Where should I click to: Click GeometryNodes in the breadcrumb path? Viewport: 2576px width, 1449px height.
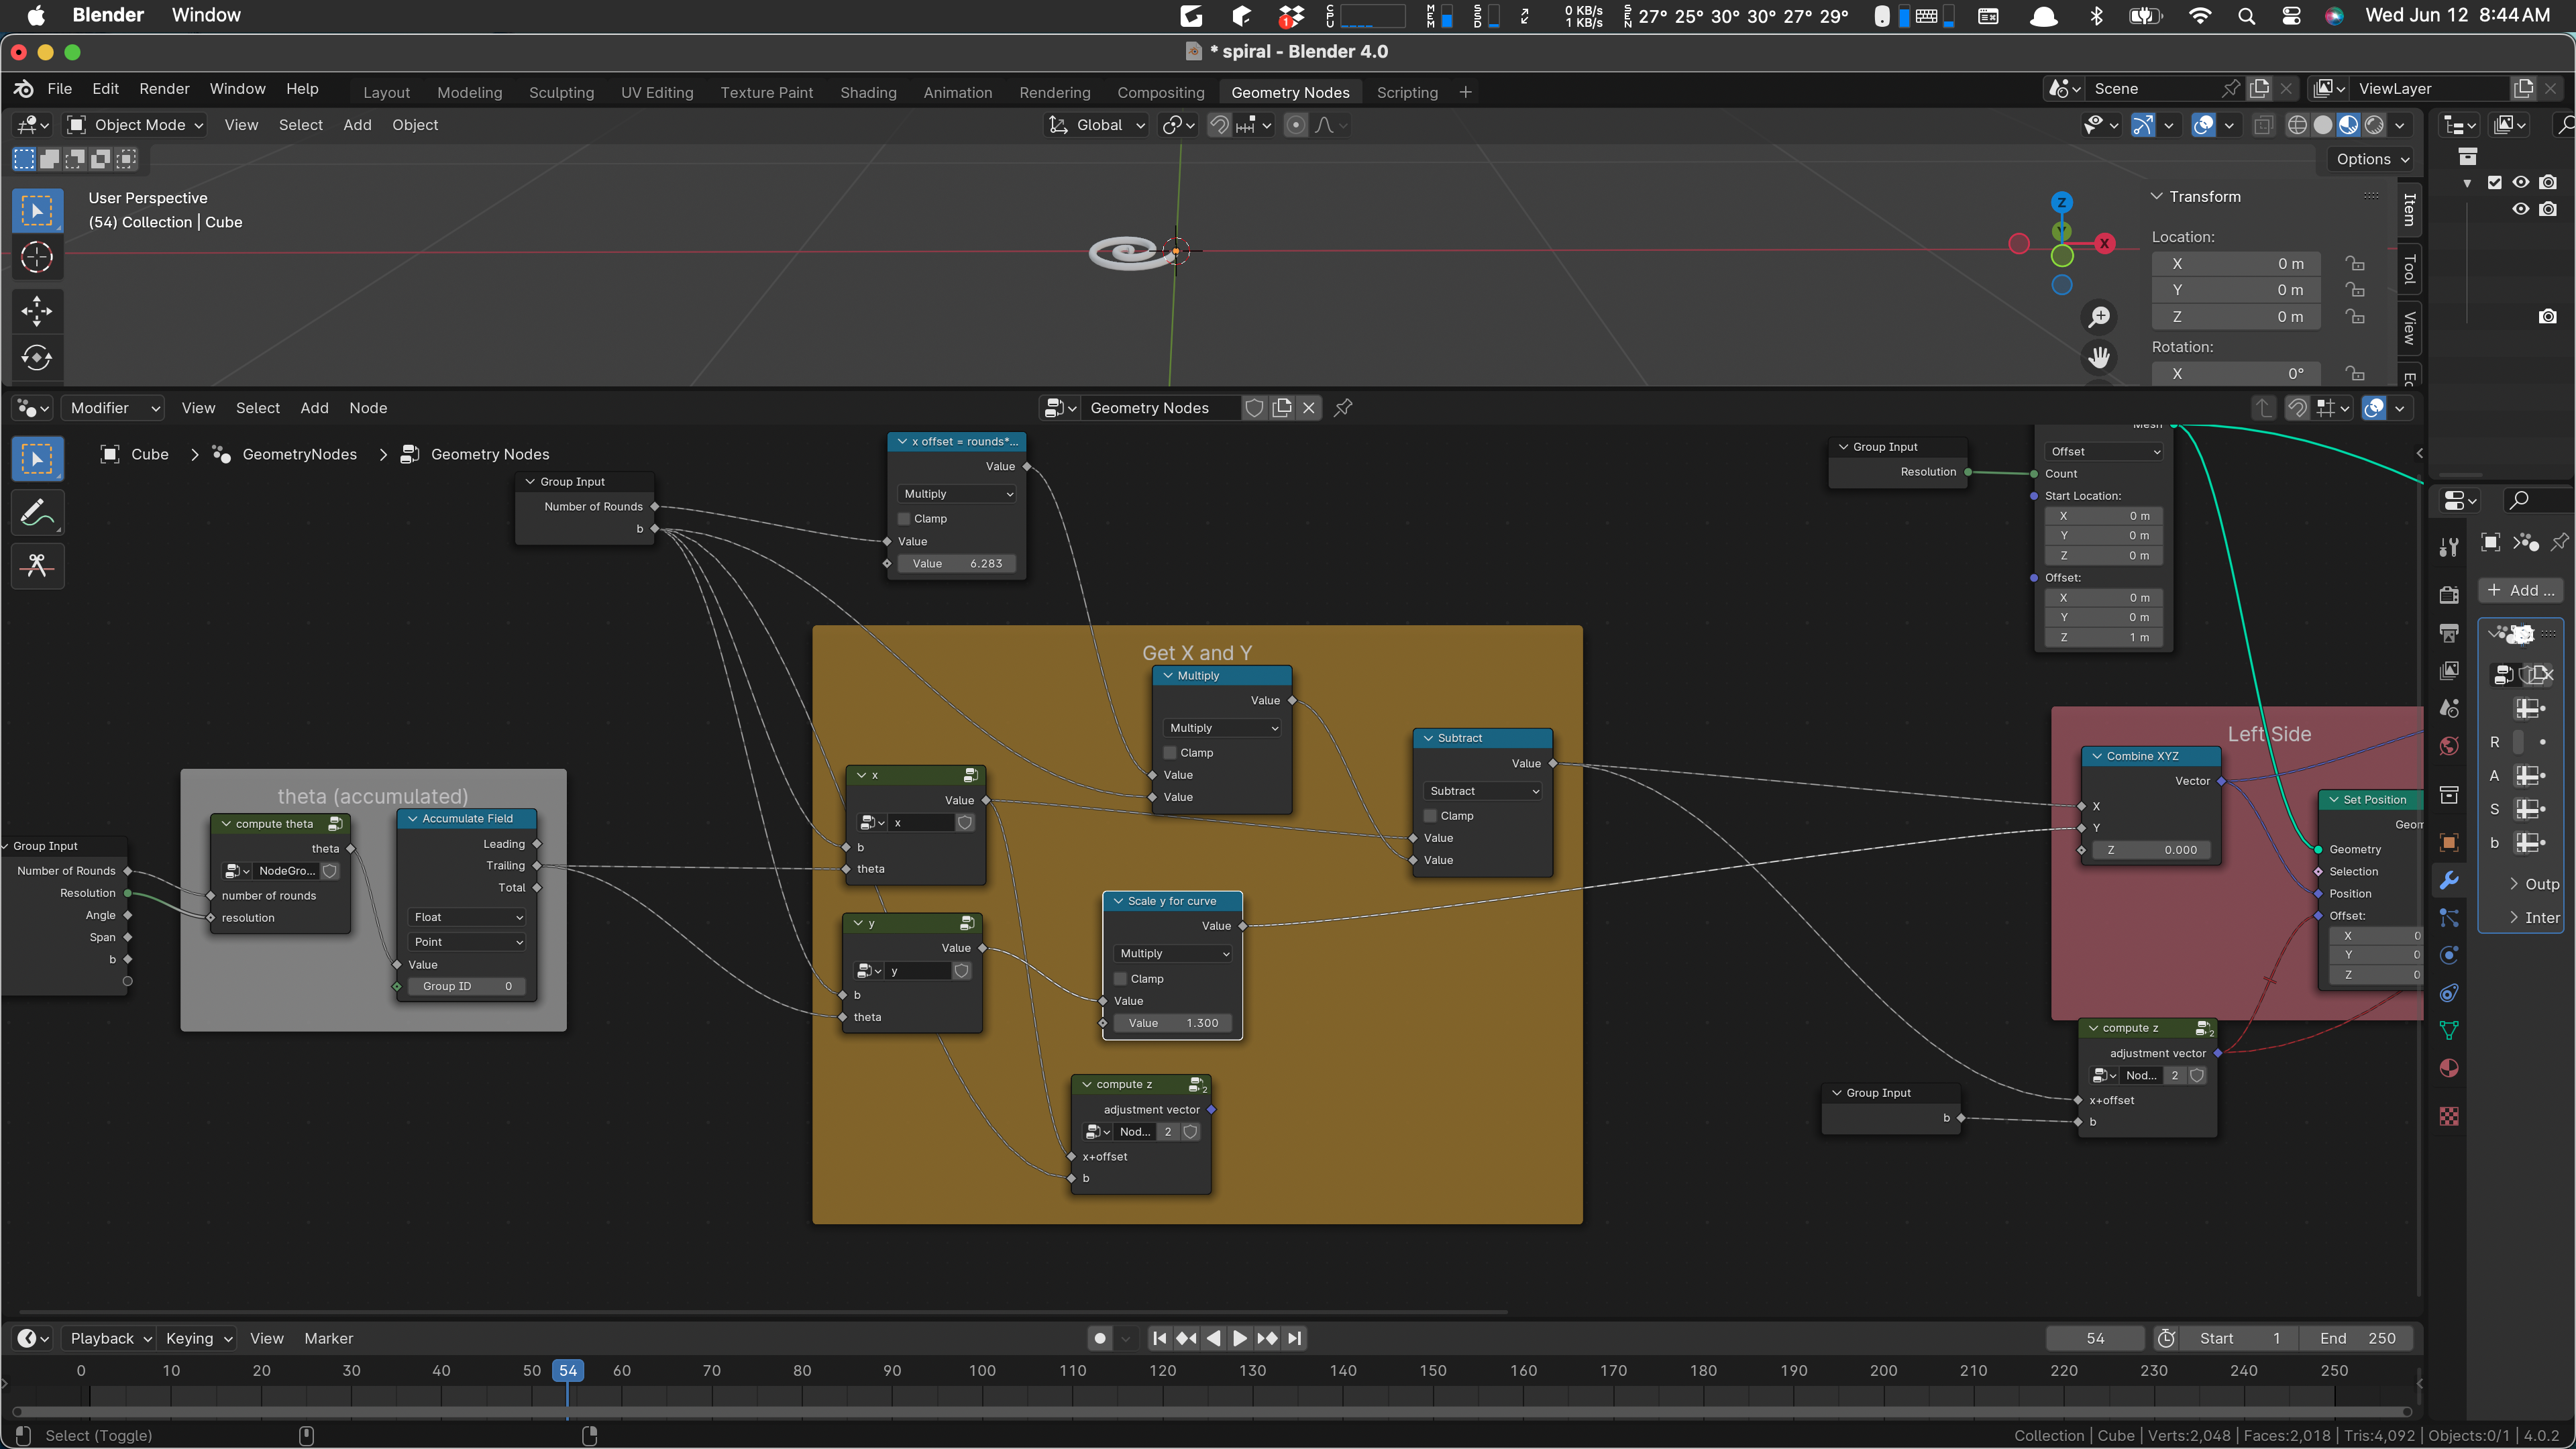pyautogui.click(x=299, y=454)
